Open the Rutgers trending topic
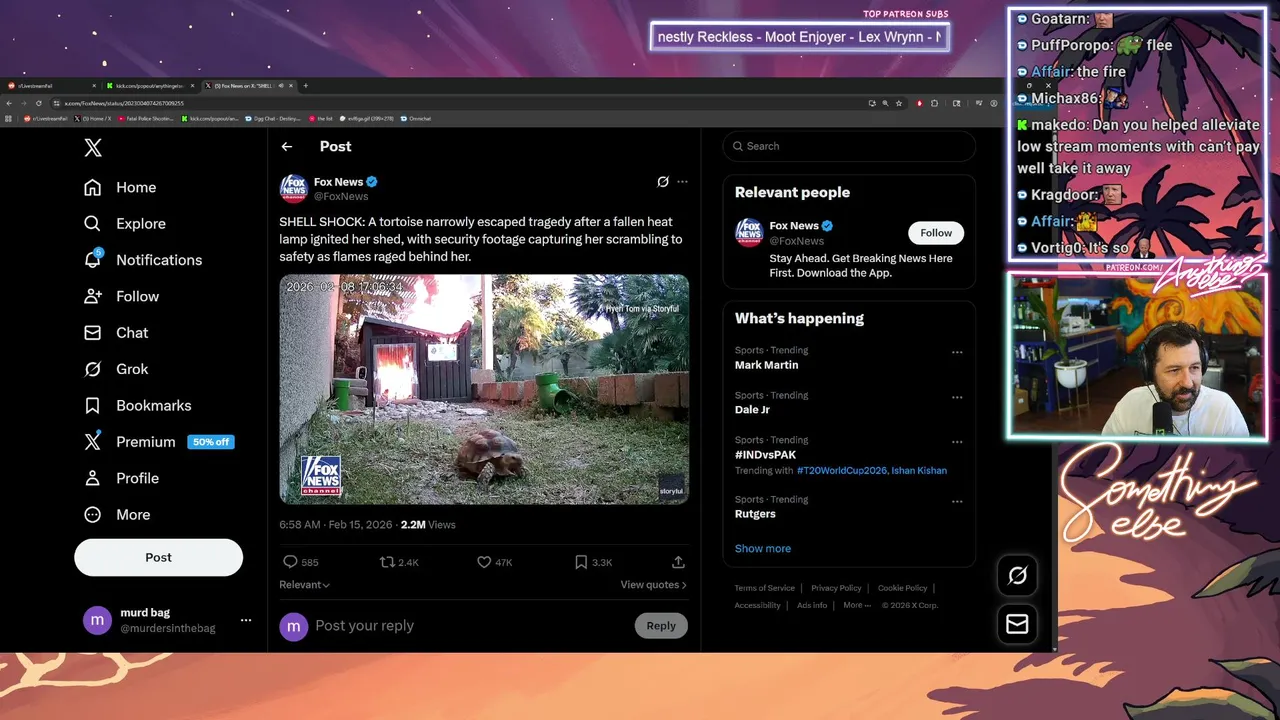1280x720 pixels. pyautogui.click(x=755, y=514)
